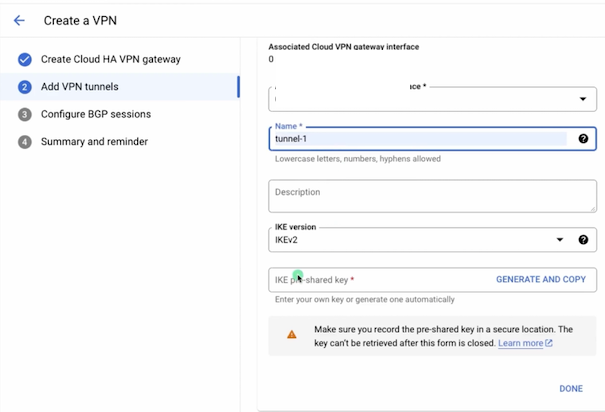
Task: Click the step 4 number badge
Action: tap(25, 142)
